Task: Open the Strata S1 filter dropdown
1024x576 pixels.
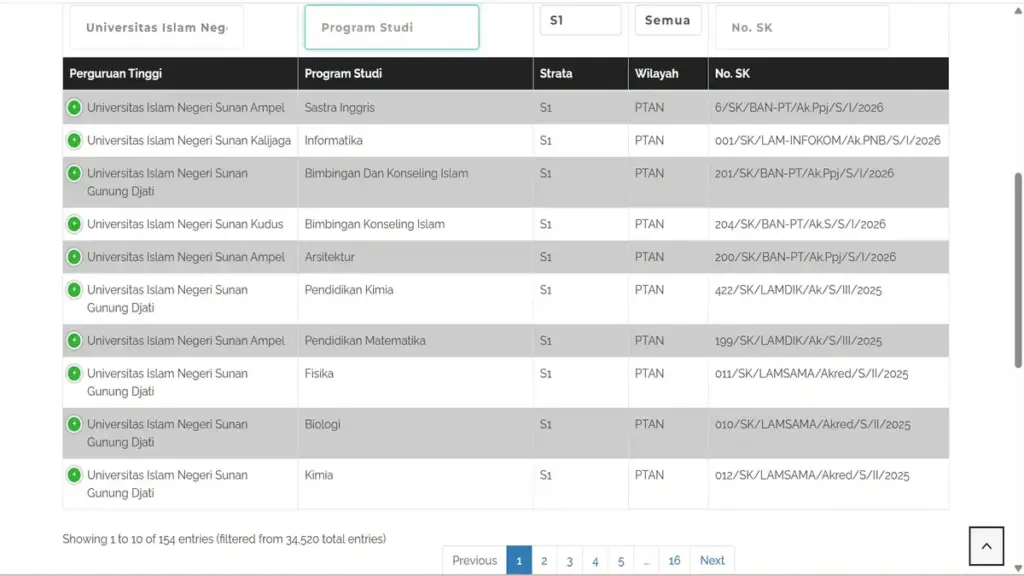Action: (580, 21)
